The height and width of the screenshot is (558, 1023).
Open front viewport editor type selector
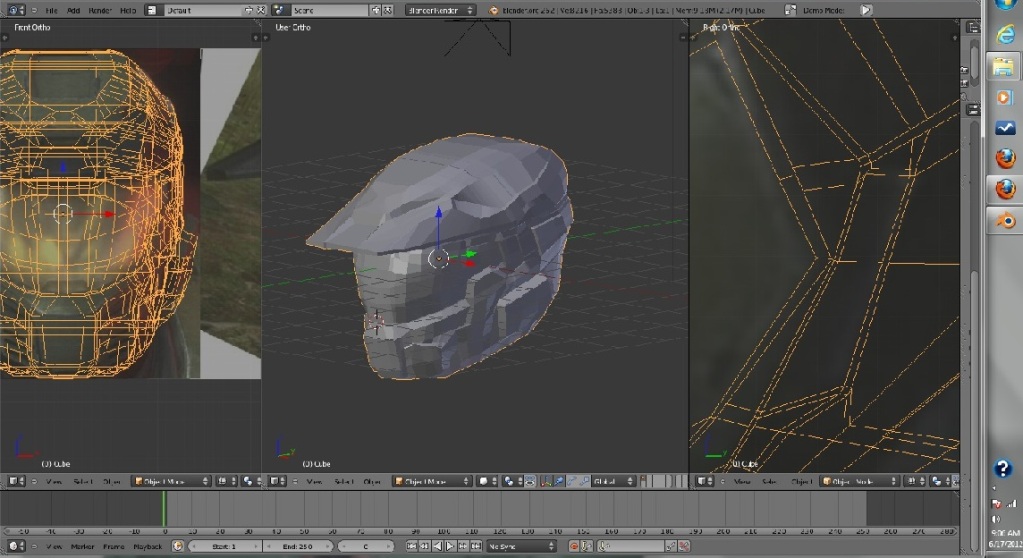click(x=16, y=482)
